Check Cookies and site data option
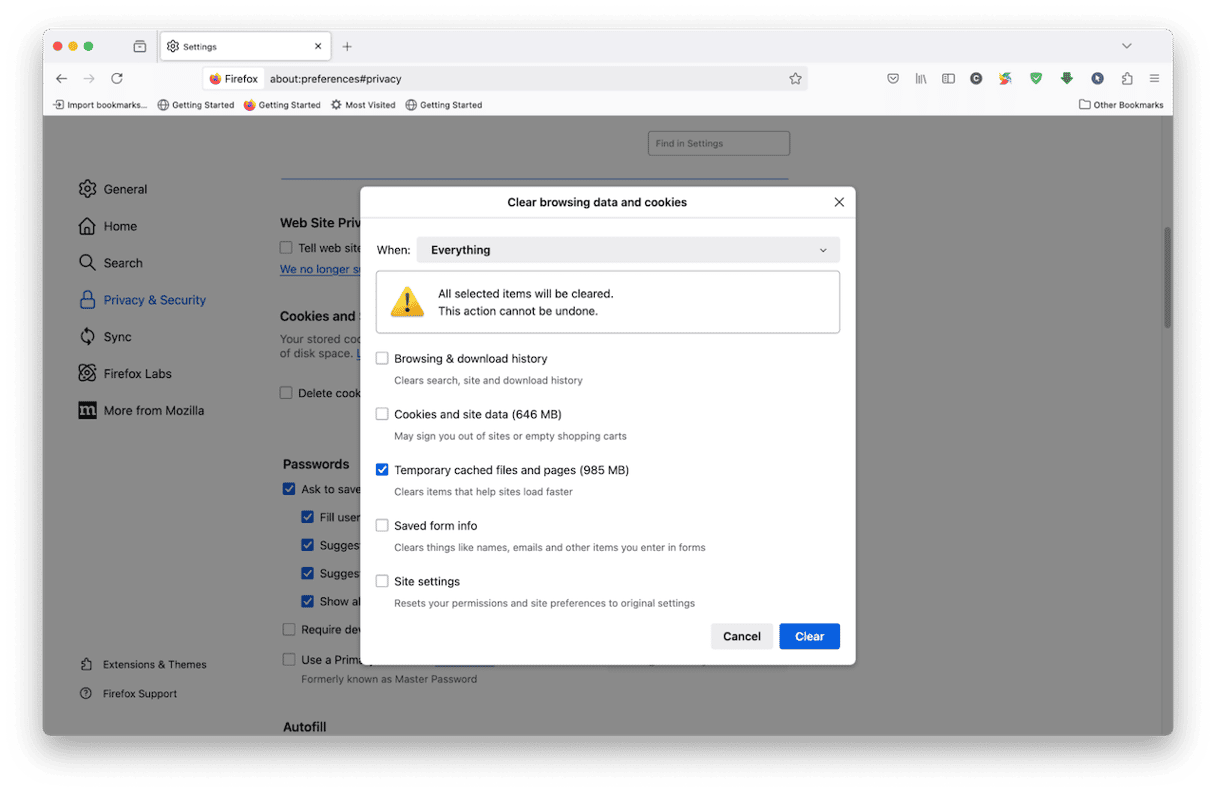This screenshot has height=793, width=1216. [382, 414]
